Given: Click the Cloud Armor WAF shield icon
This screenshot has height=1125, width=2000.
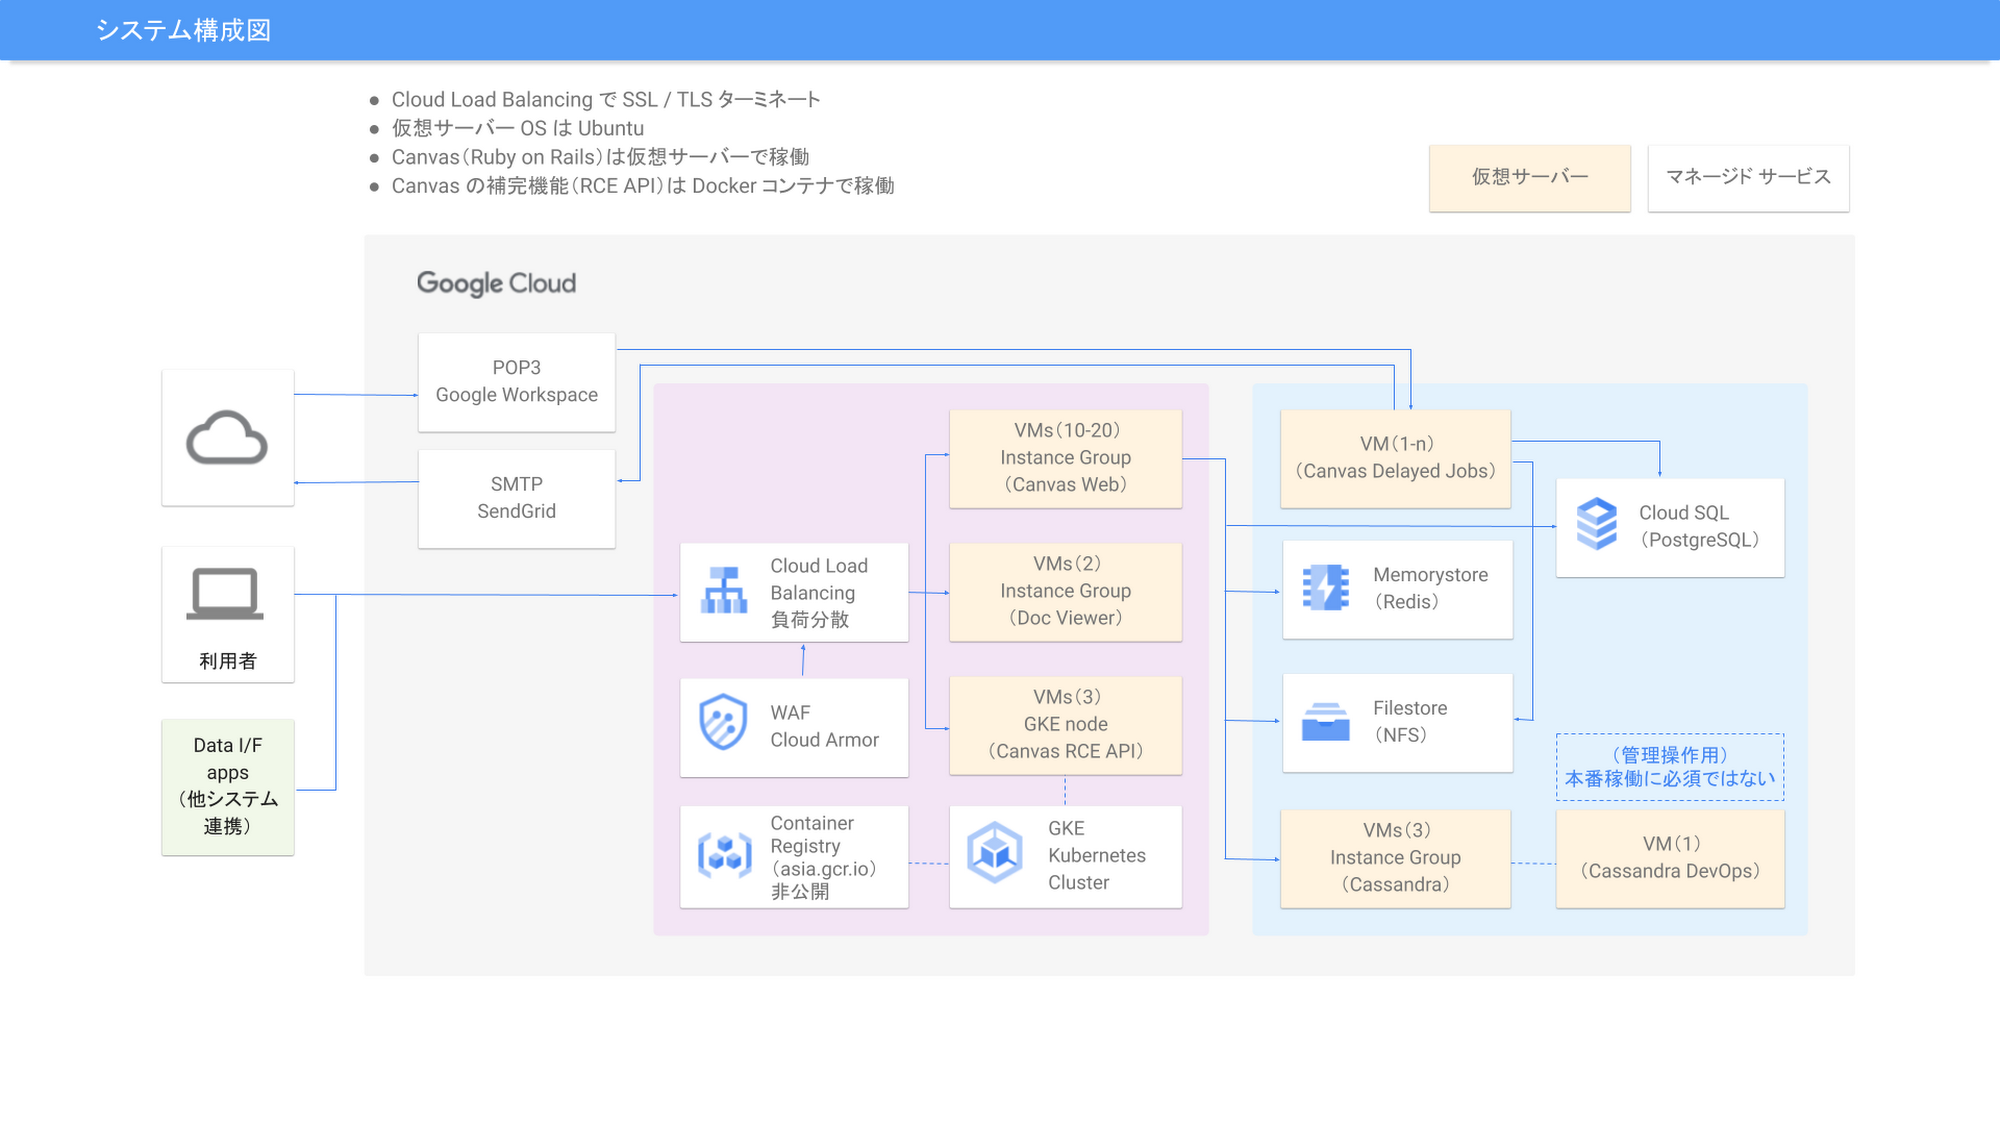Looking at the screenshot, I should tap(724, 722).
